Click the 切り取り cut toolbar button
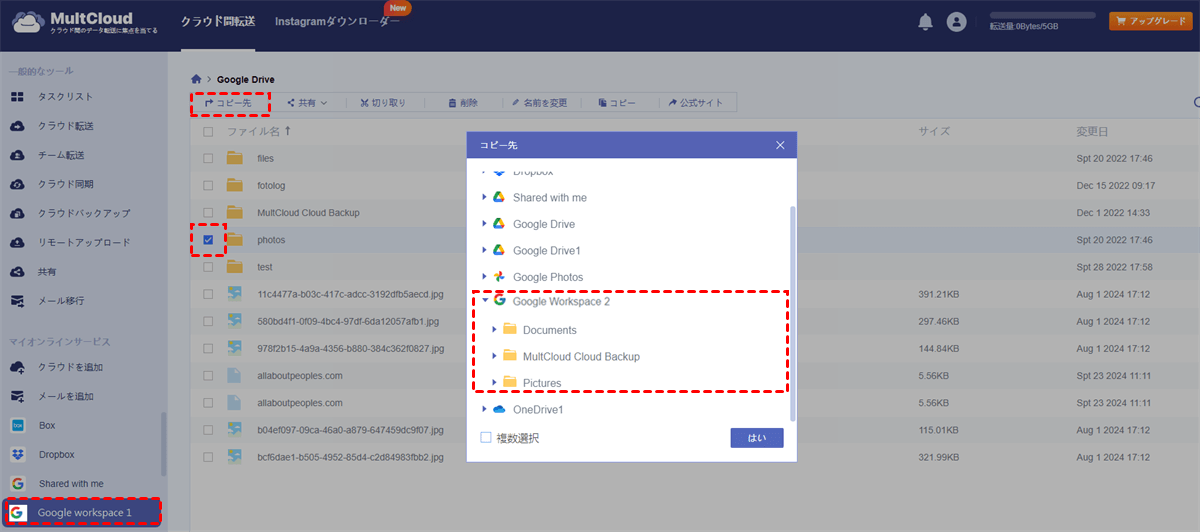Viewport: 1200px width, 532px height. pyautogui.click(x=383, y=102)
